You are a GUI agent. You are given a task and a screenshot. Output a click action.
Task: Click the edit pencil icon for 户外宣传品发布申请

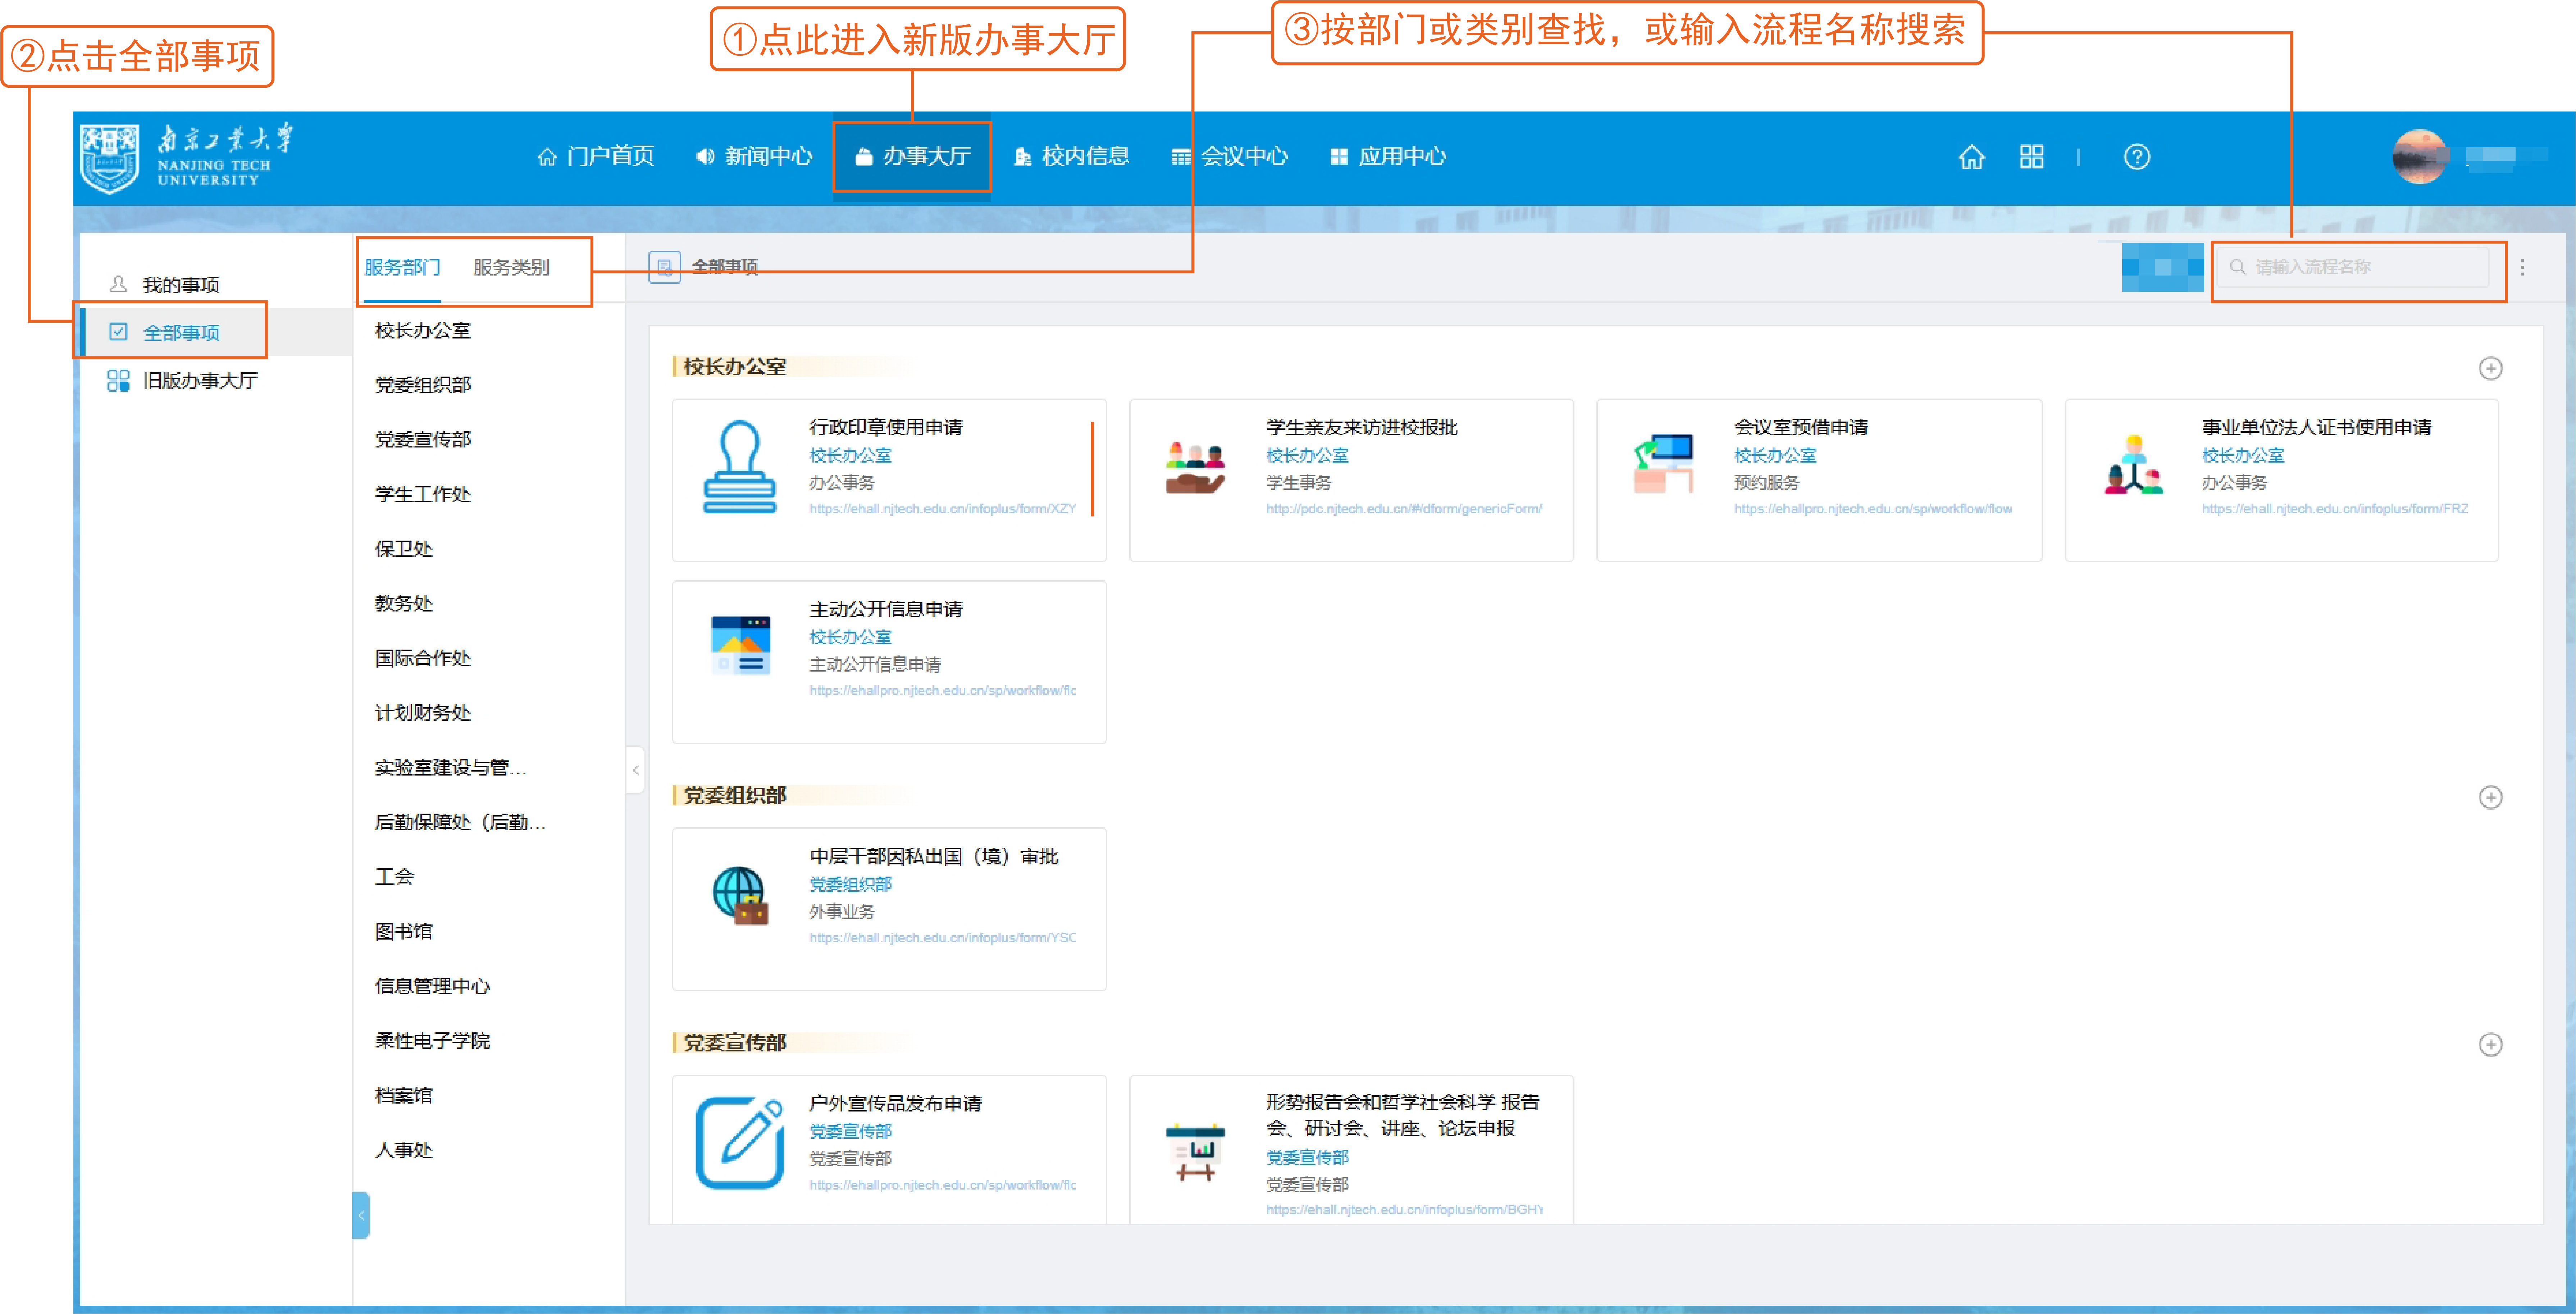click(x=740, y=1143)
